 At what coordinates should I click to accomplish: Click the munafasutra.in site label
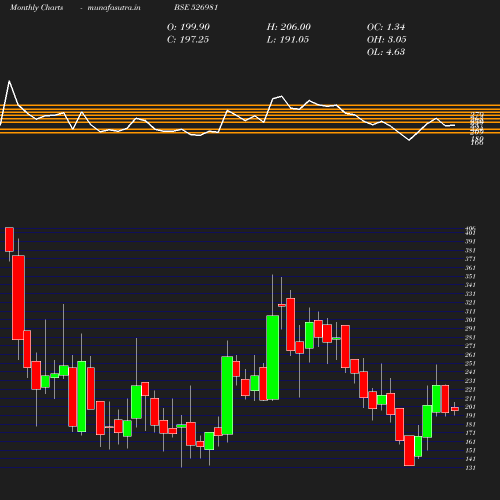[x=114, y=7]
